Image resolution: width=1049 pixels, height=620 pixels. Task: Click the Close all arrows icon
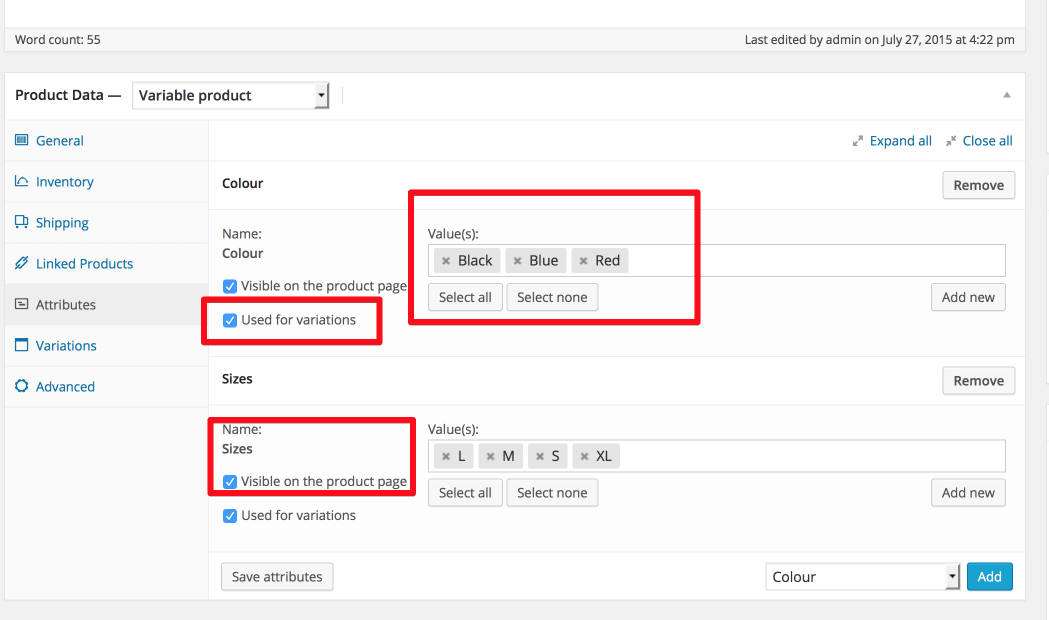(x=951, y=141)
